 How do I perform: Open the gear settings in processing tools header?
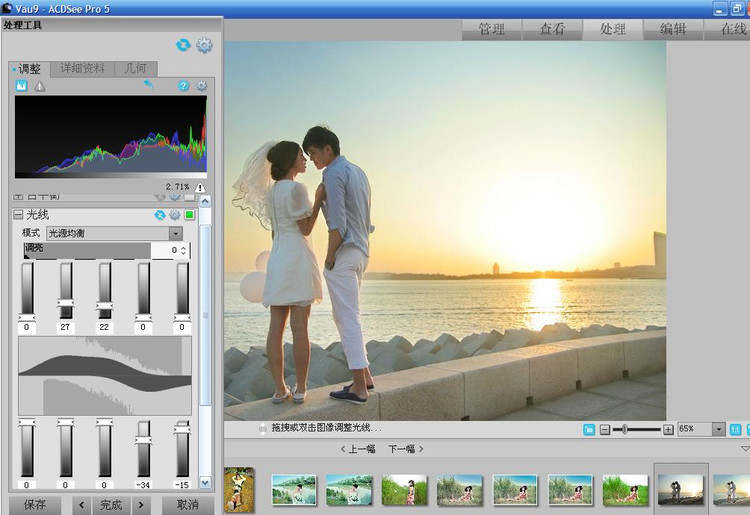tap(205, 45)
